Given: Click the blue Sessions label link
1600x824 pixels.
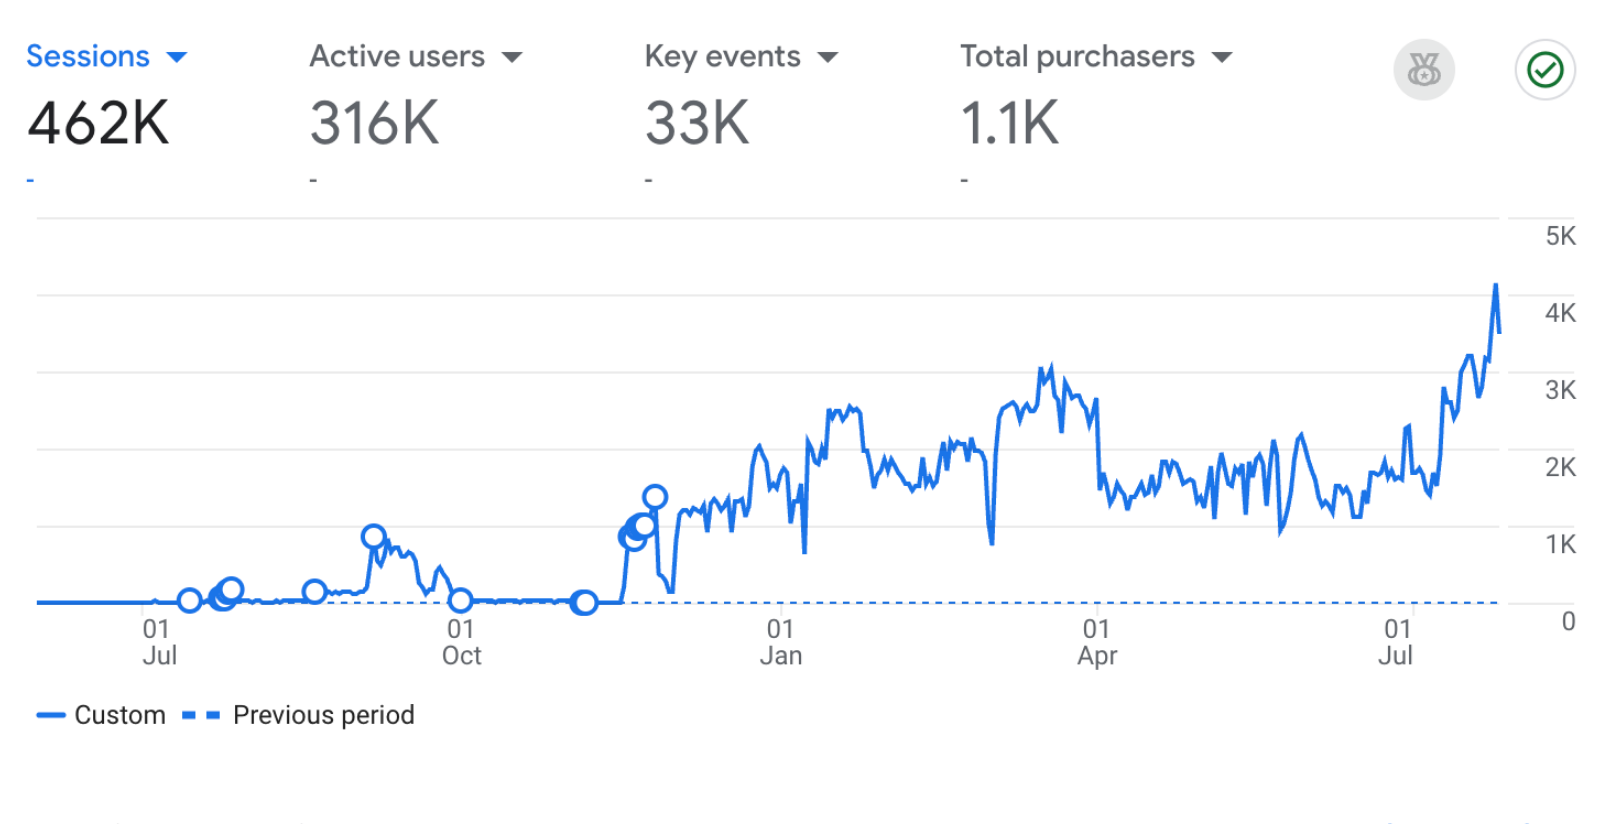Looking at the screenshot, I should (88, 56).
